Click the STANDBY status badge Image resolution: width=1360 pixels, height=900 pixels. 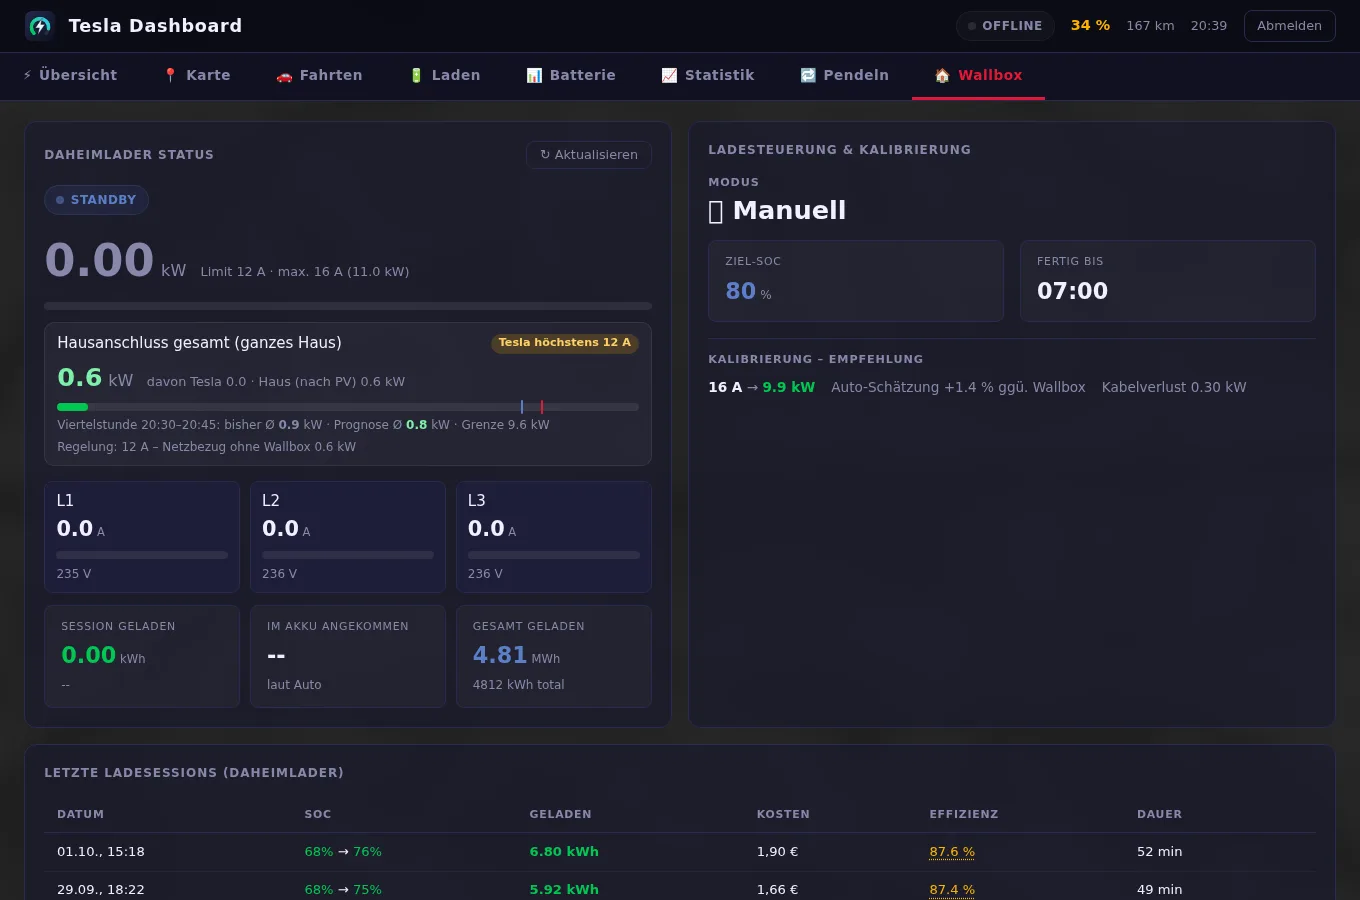coord(96,200)
